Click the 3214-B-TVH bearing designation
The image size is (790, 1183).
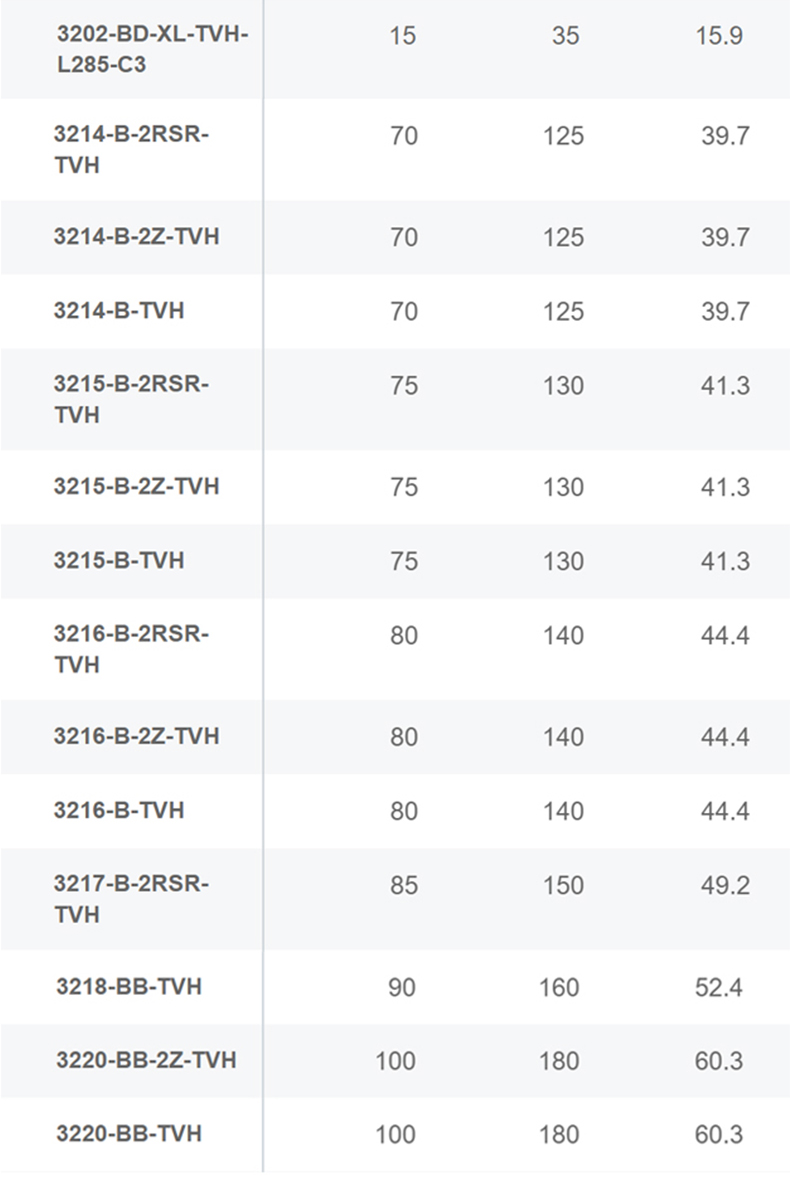(119, 311)
